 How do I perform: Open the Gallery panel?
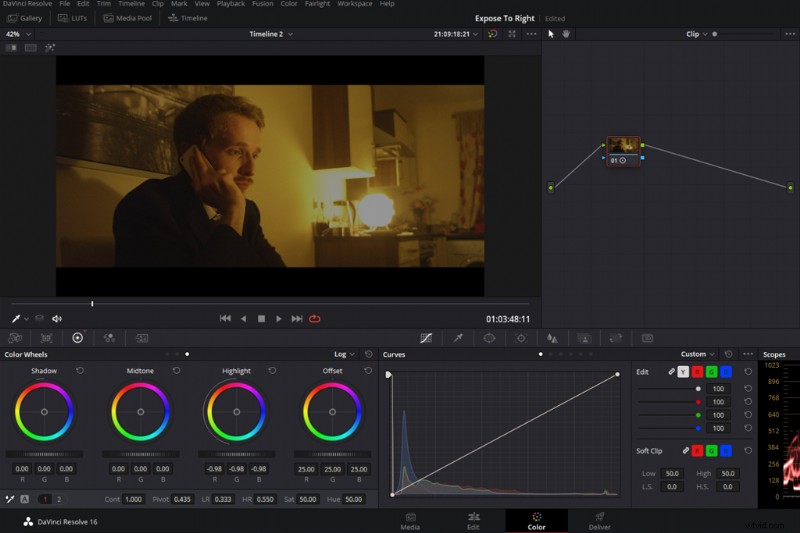coord(24,18)
